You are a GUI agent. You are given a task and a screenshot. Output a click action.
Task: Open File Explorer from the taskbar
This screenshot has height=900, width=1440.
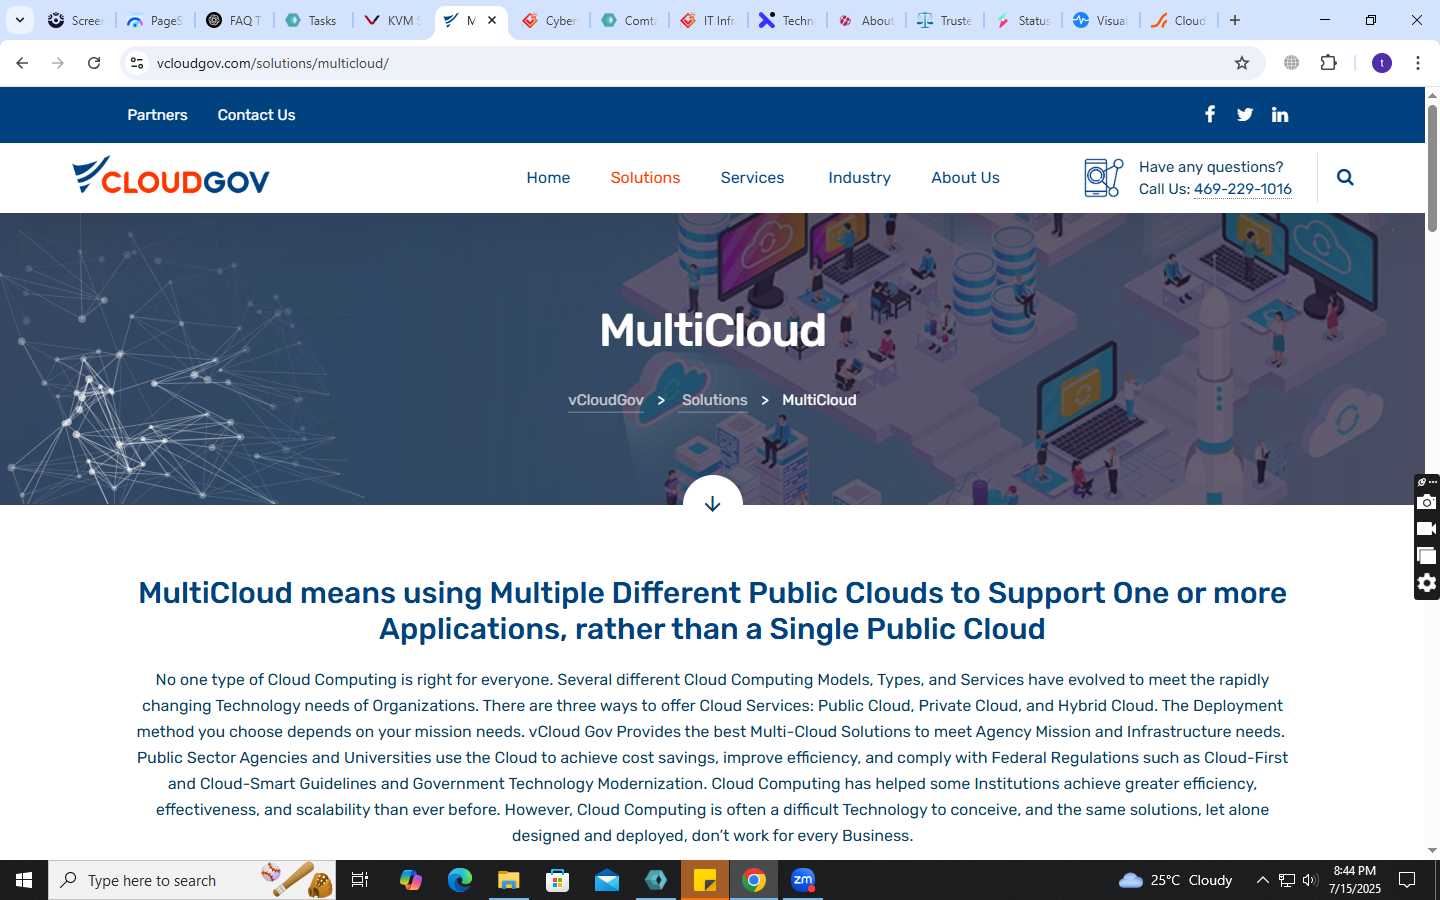(x=509, y=880)
